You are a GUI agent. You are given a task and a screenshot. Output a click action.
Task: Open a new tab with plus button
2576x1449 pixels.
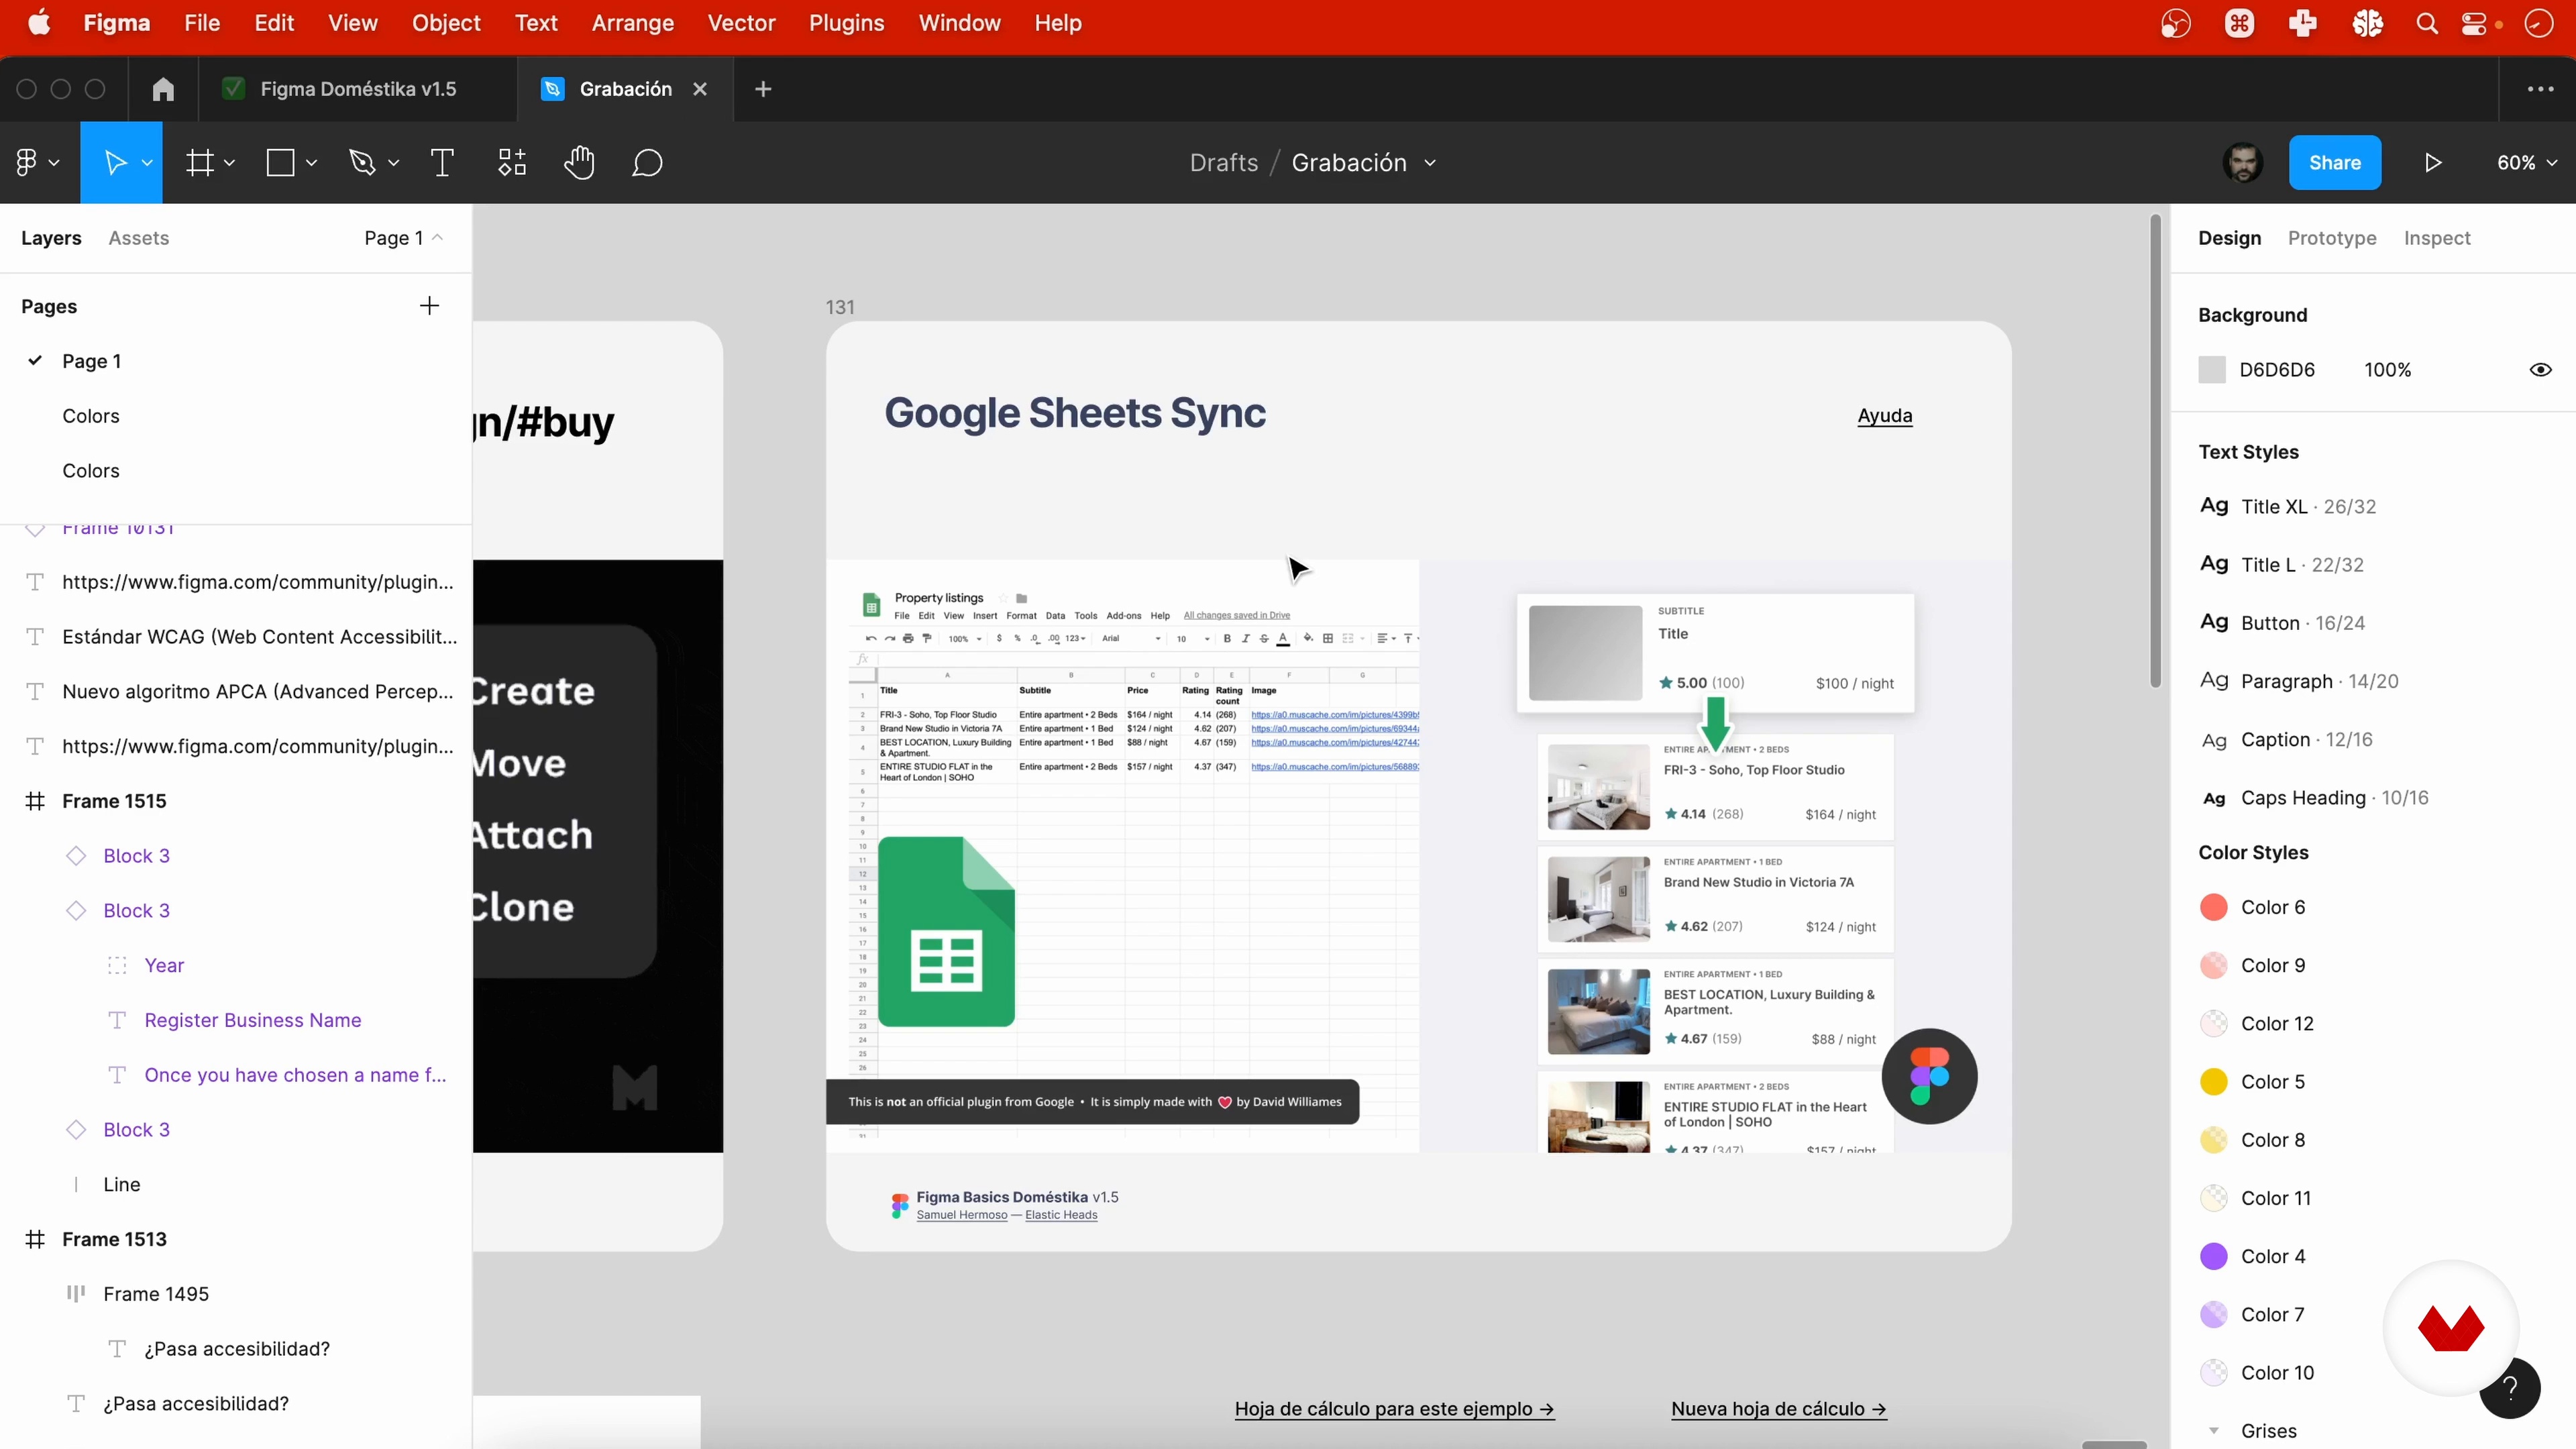tap(763, 89)
